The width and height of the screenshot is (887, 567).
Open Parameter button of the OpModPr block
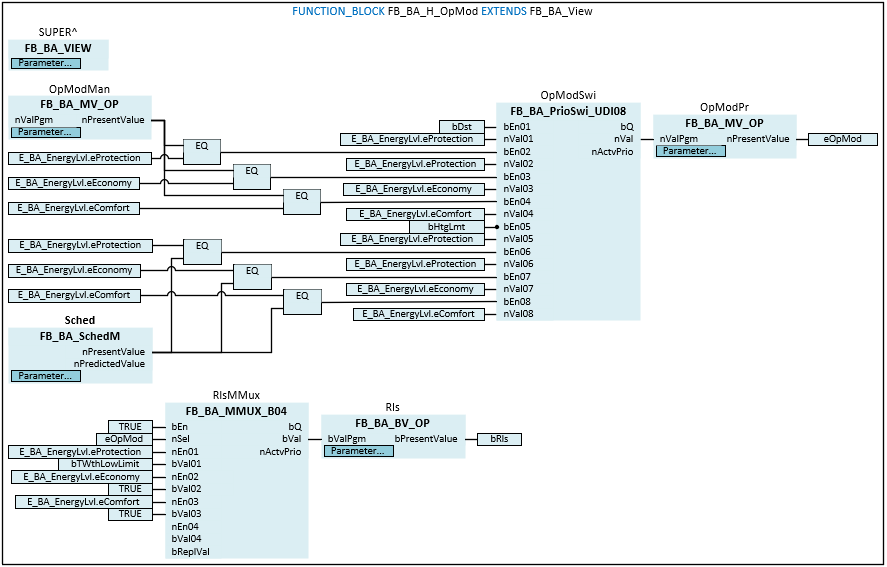tap(690, 151)
